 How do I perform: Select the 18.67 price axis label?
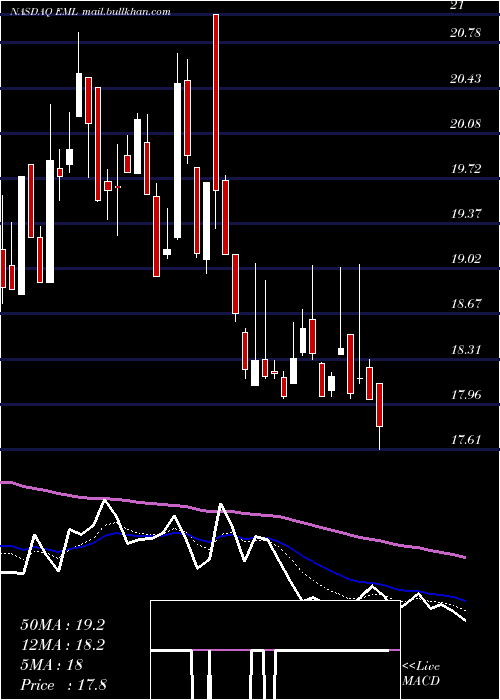(x=466, y=304)
